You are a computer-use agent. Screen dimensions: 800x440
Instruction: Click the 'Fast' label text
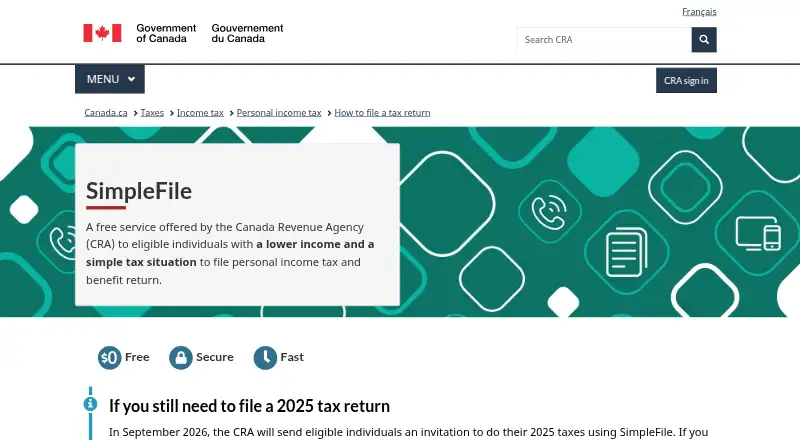[x=292, y=357]
